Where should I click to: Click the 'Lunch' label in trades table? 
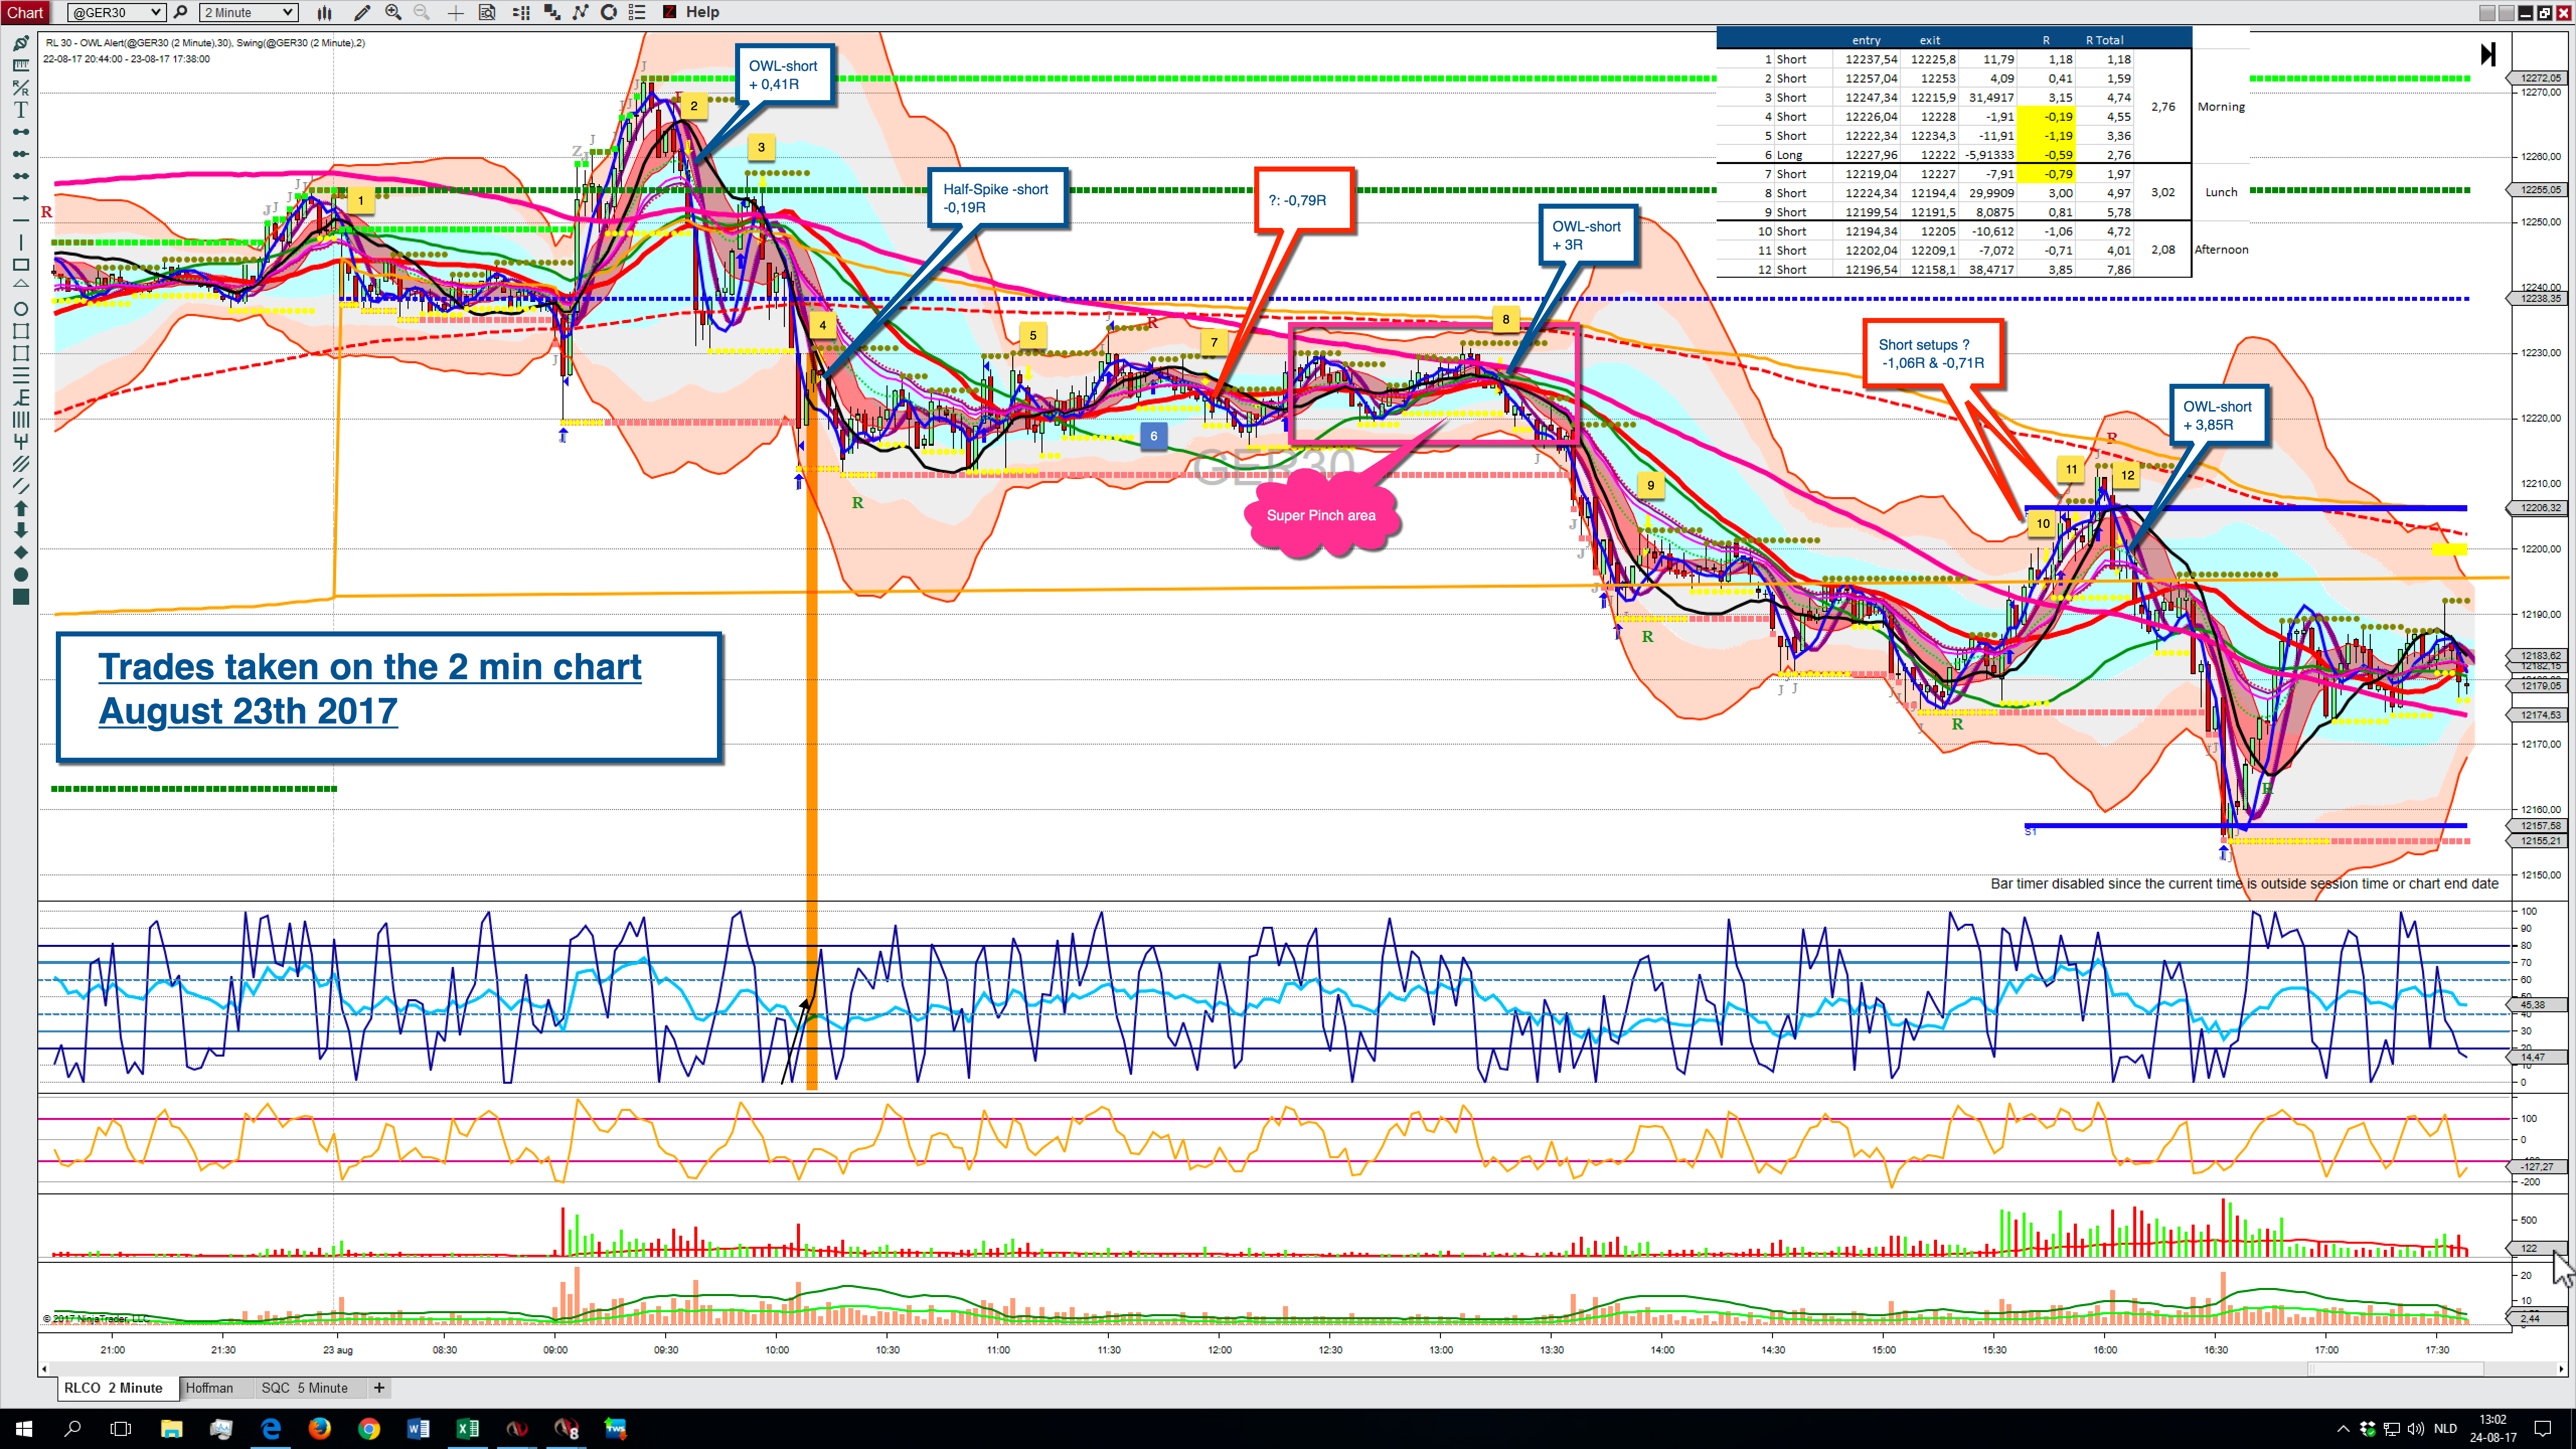(x=2221, y=192)
